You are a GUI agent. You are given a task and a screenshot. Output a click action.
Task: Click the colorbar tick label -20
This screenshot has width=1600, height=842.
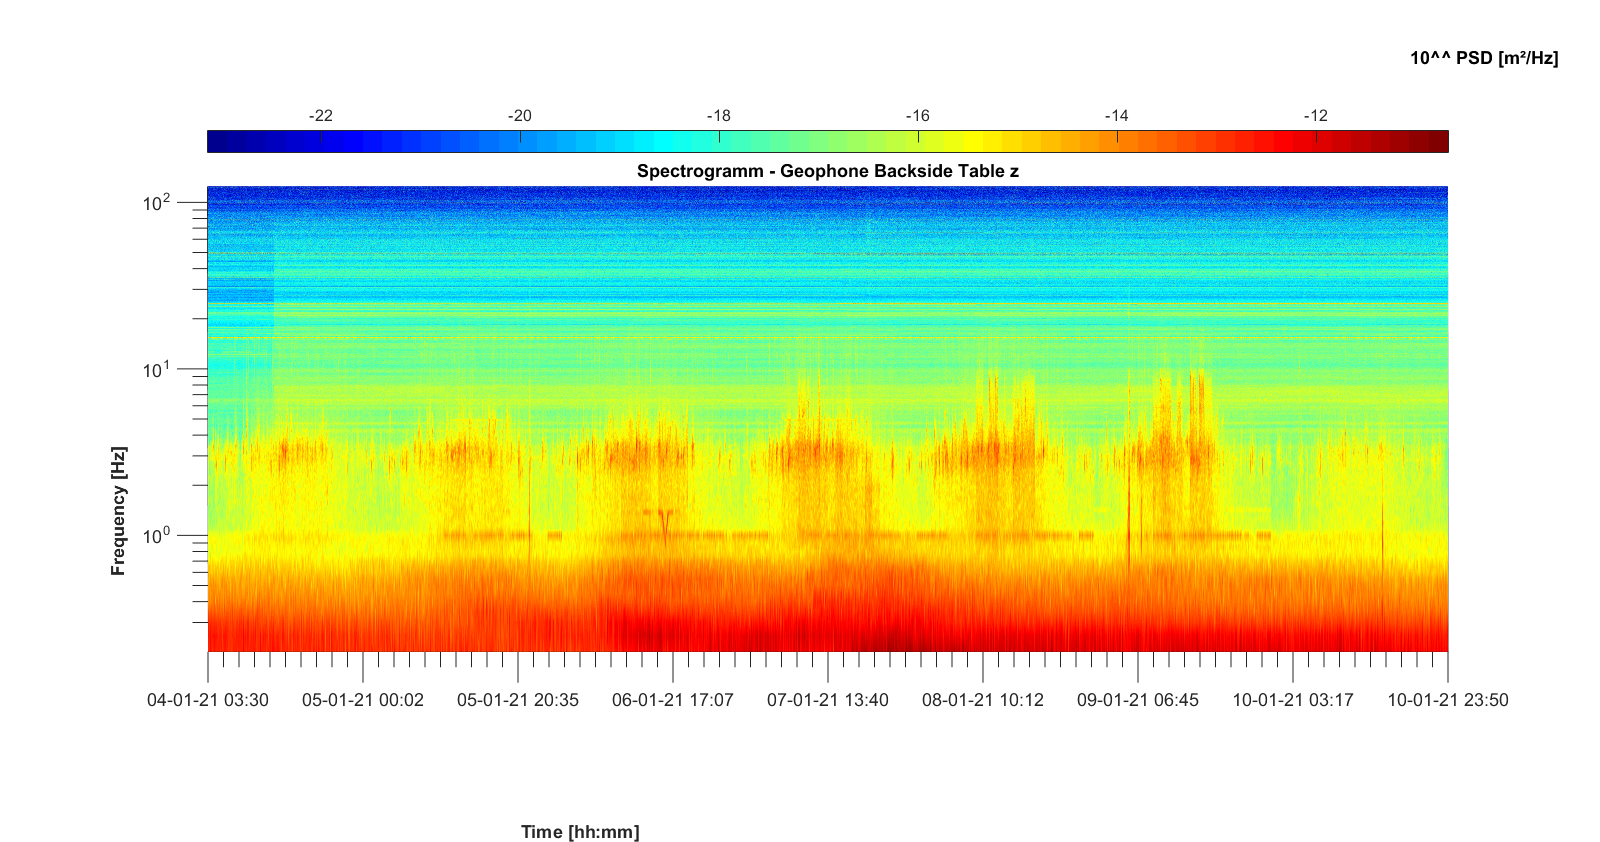click(519, 116)
